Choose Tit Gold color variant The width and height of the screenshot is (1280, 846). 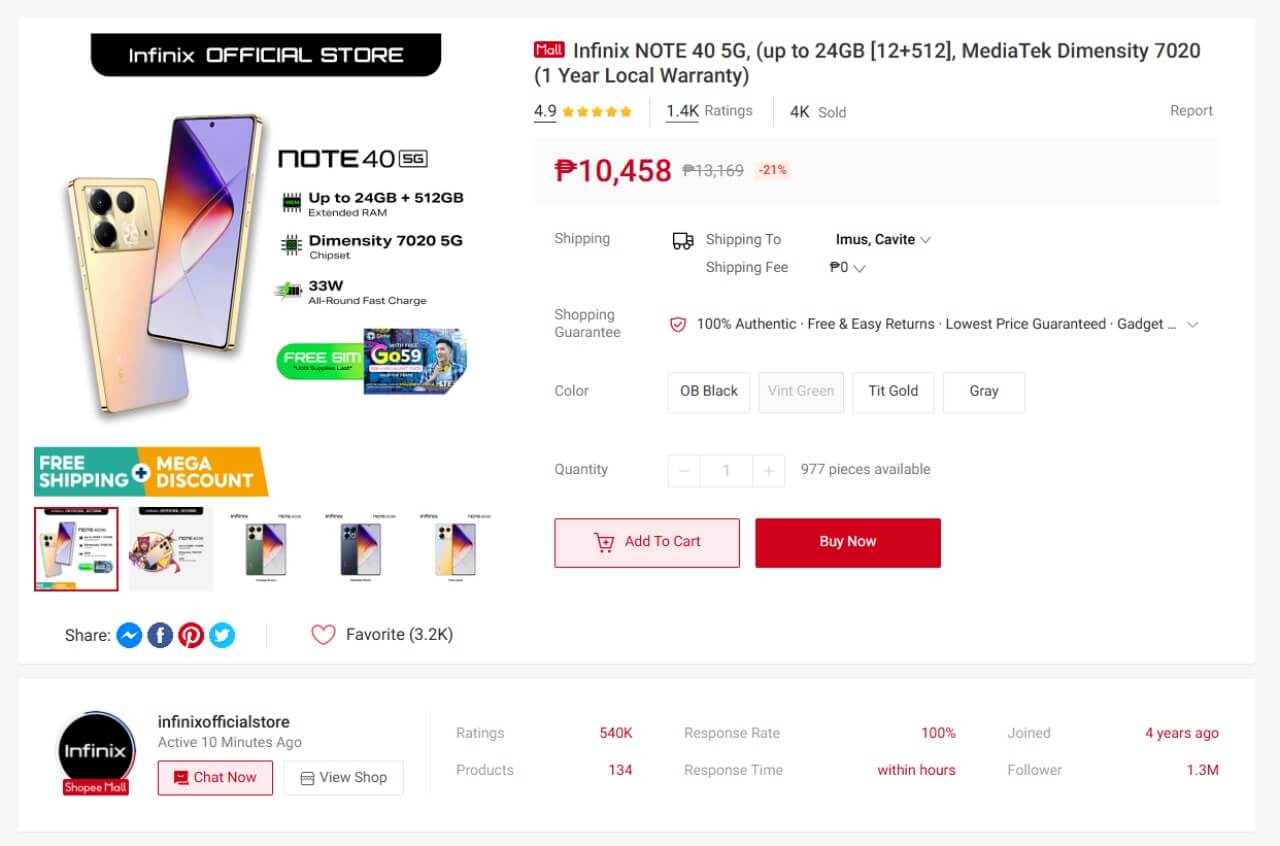tap(893, 392)
